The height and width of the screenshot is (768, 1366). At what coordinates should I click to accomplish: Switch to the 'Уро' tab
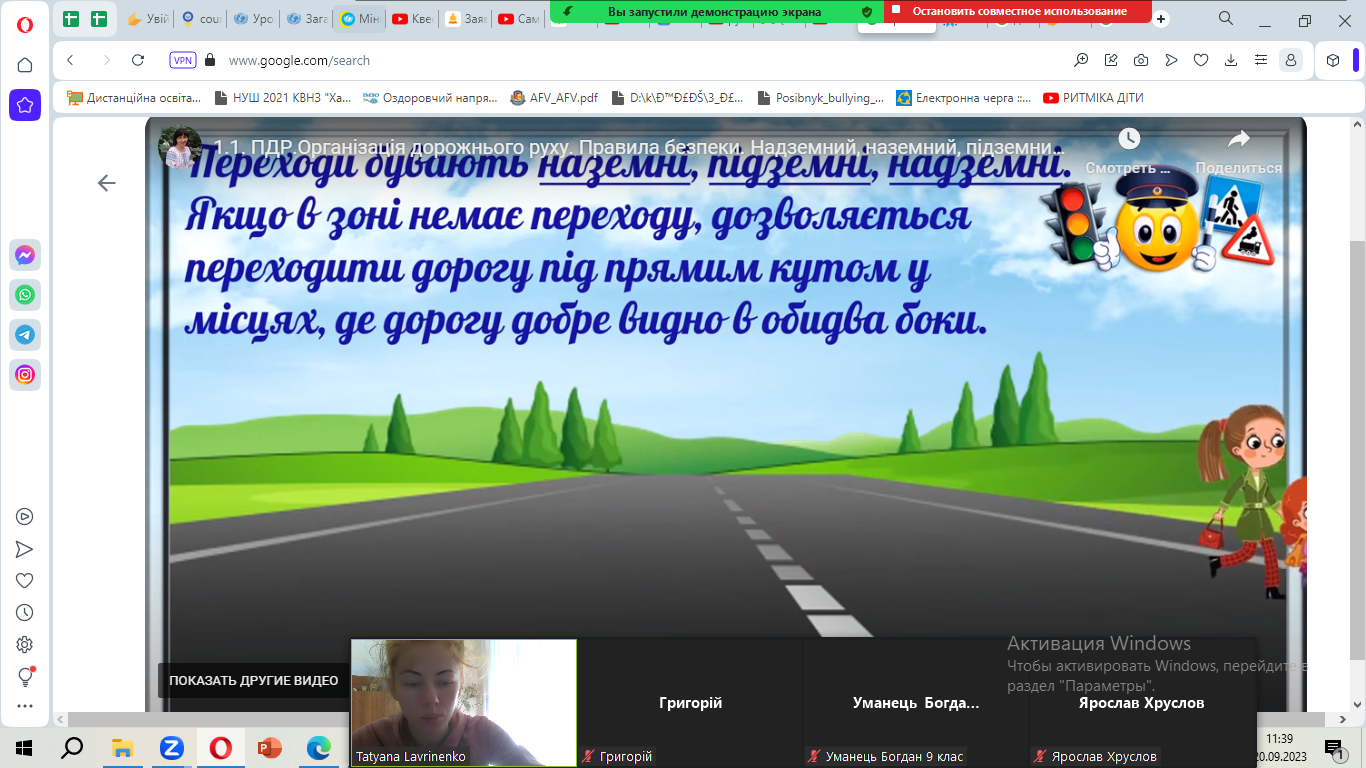point(252,19)
